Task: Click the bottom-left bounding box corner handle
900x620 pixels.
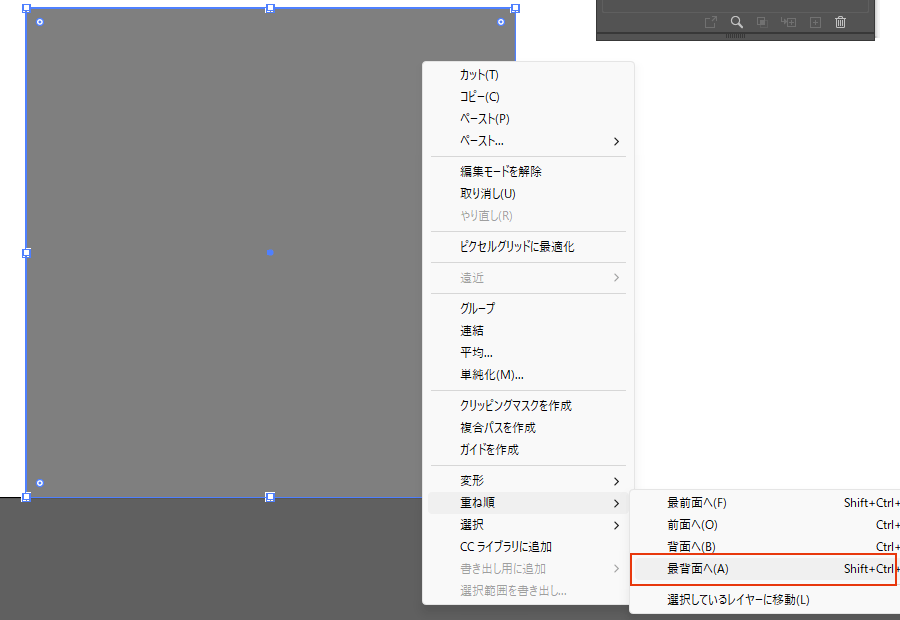Action: [26, 497]
